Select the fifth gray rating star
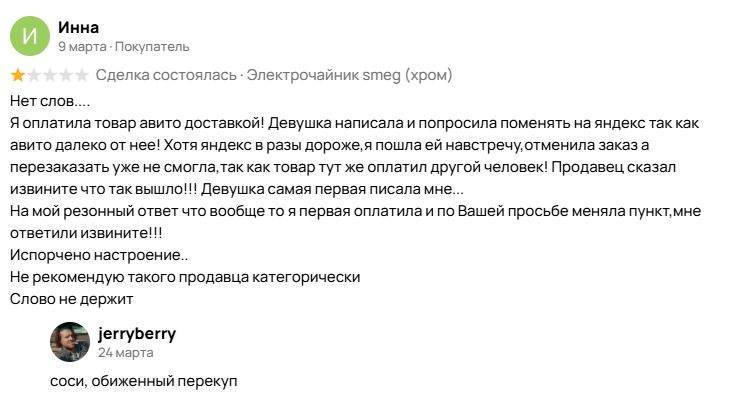Screen dimensions: 744x409 point(82,75)
